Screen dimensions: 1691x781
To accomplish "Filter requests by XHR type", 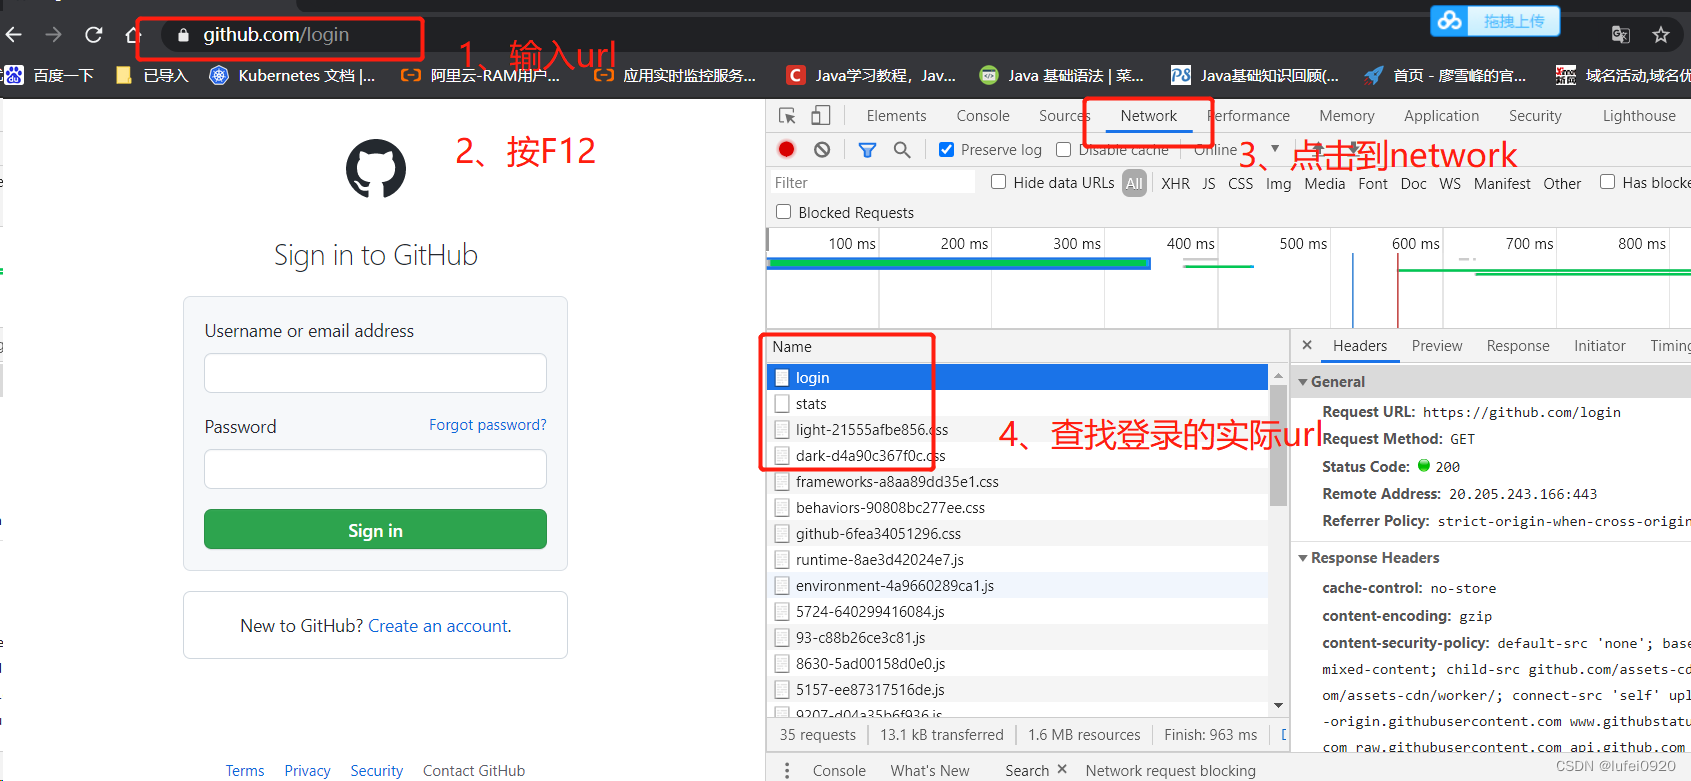I will click(x=1175, y=183).
